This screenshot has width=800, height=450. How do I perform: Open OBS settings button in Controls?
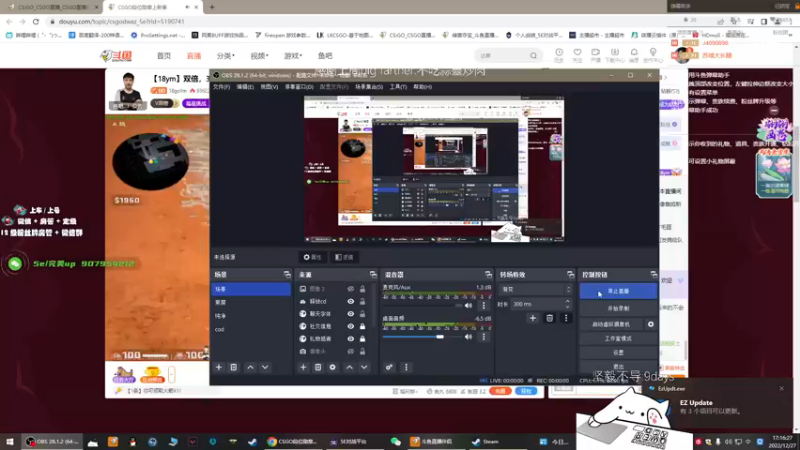pyautogui.click(x=618, y=353)
